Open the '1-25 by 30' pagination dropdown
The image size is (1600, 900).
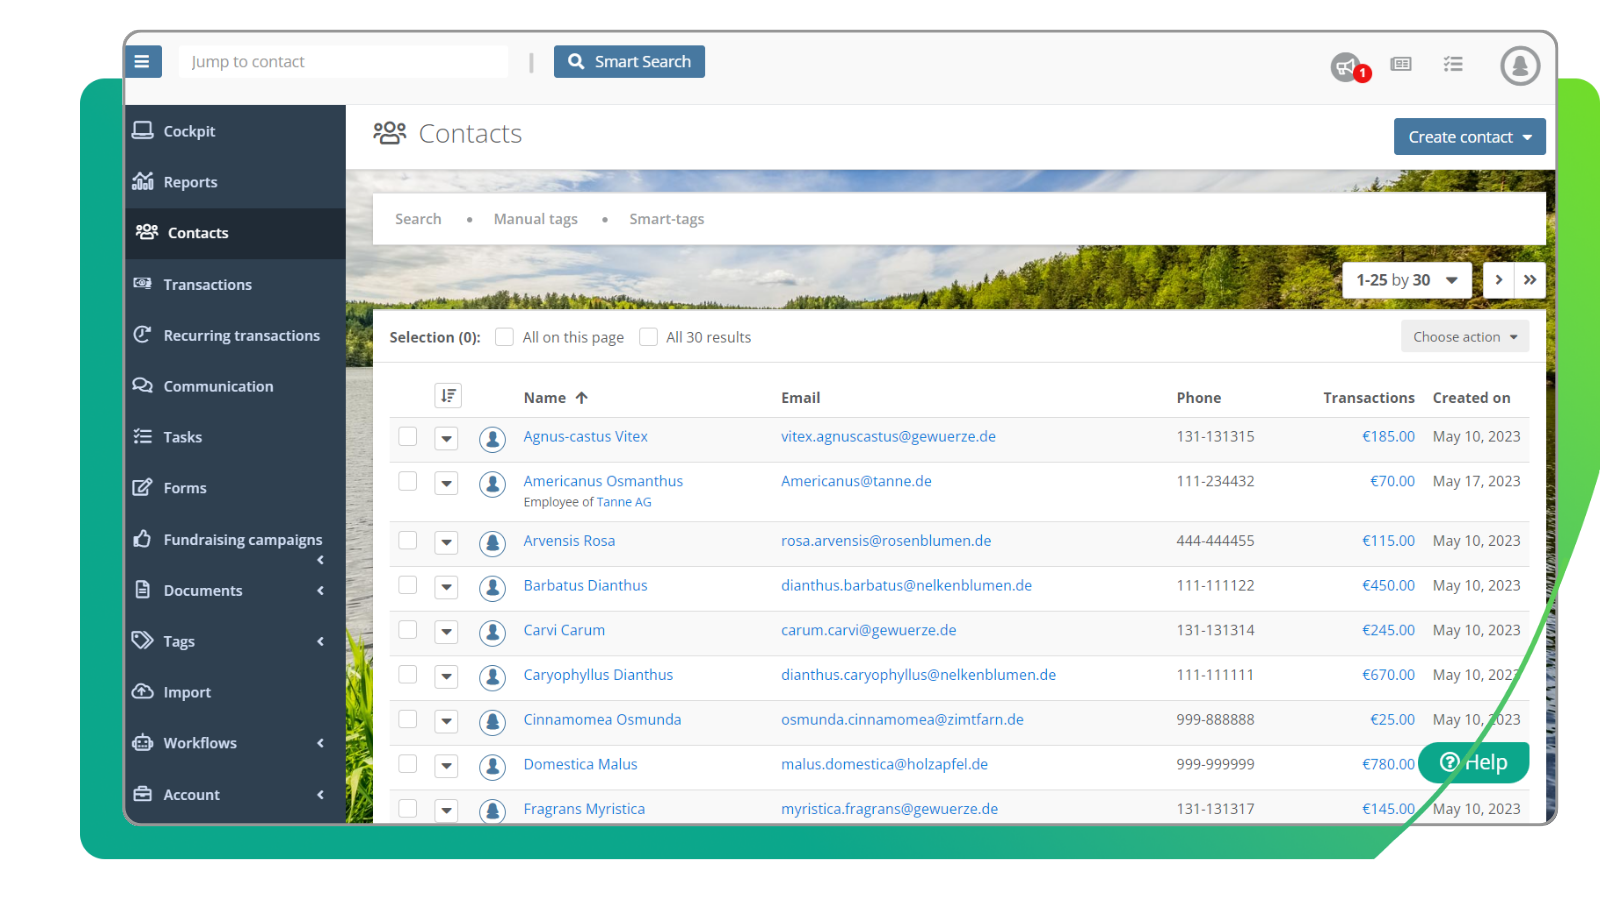(x=1406, y=280)
